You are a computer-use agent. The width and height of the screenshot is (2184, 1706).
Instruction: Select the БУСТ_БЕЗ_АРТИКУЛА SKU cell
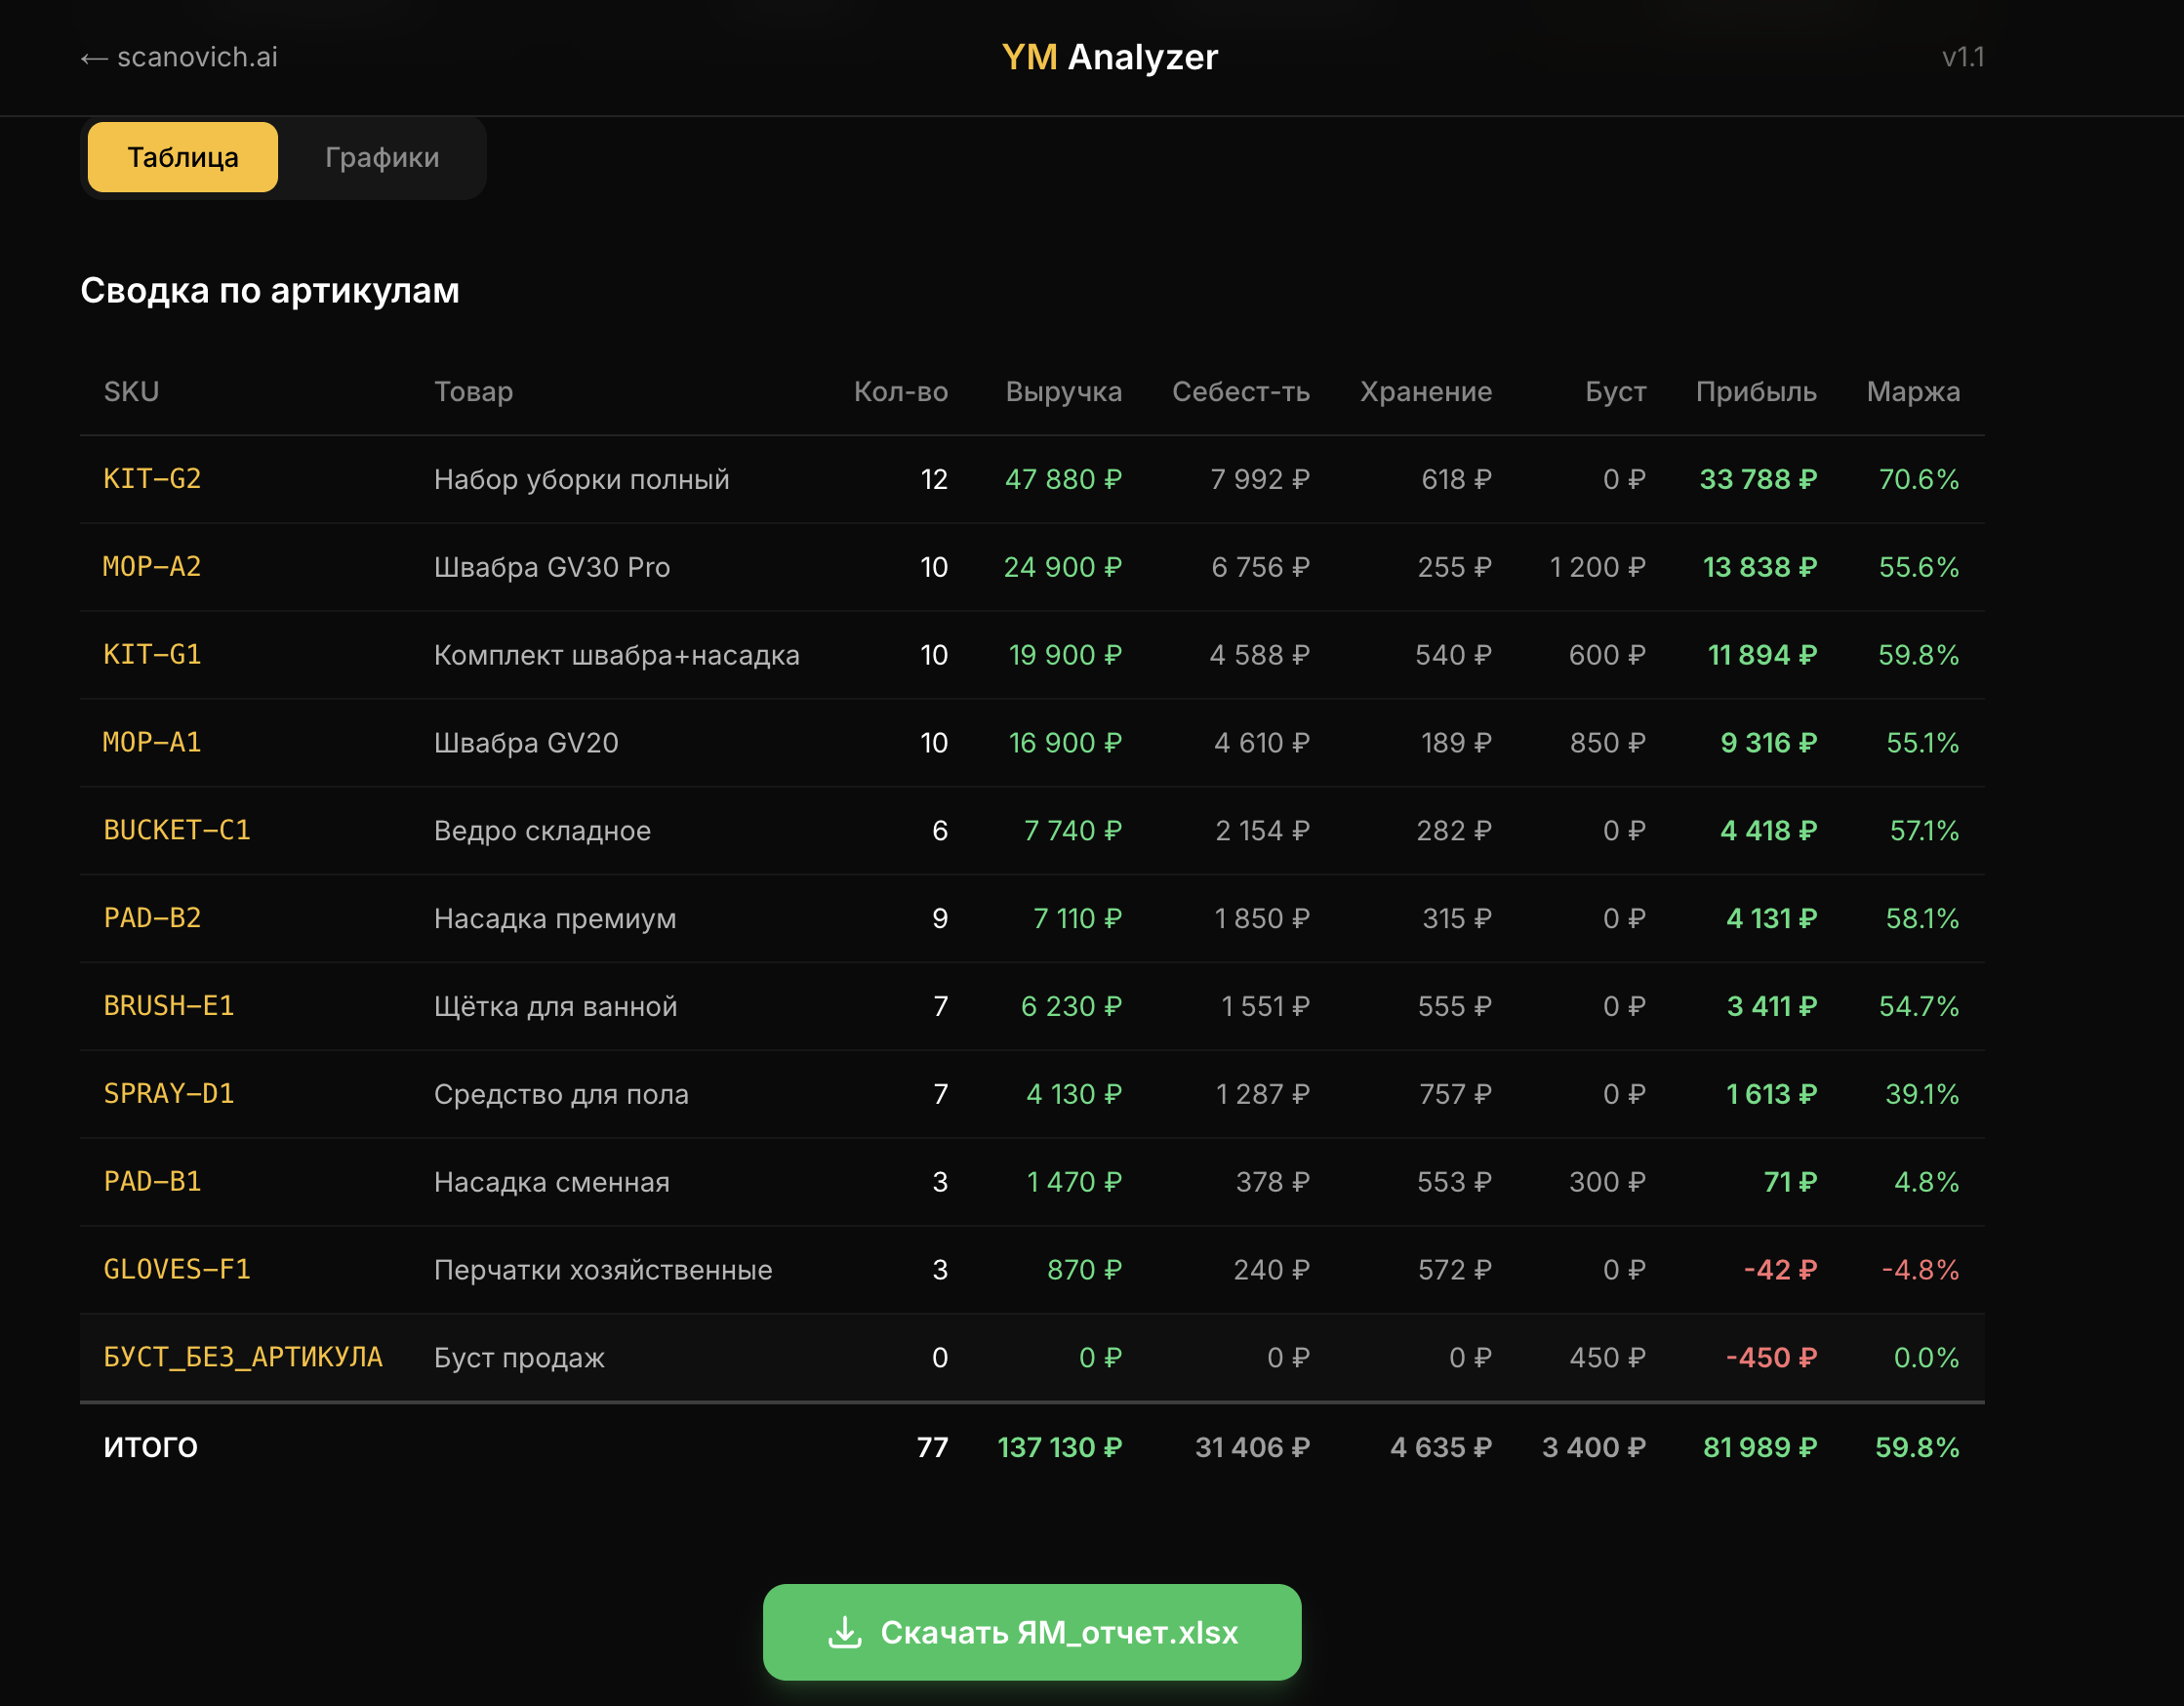coord(243,1357)
